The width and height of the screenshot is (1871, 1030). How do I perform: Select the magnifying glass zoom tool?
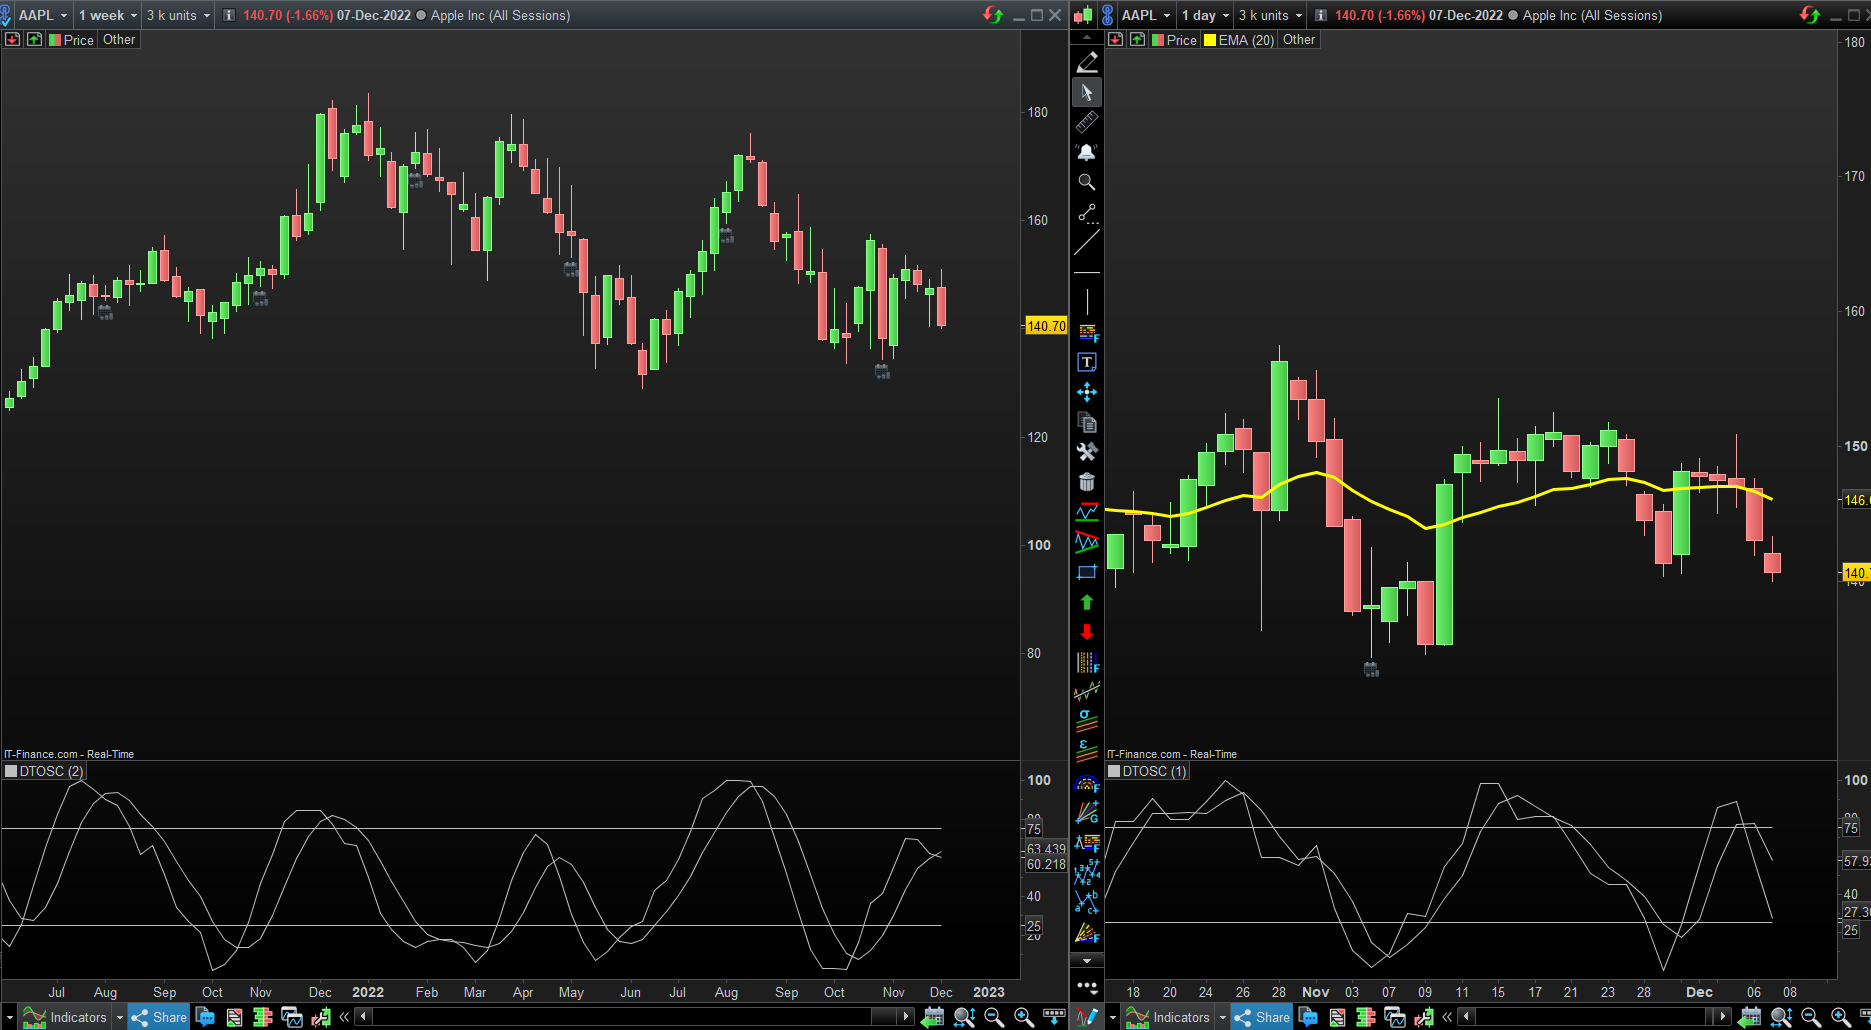click(x=1087, y=182)
